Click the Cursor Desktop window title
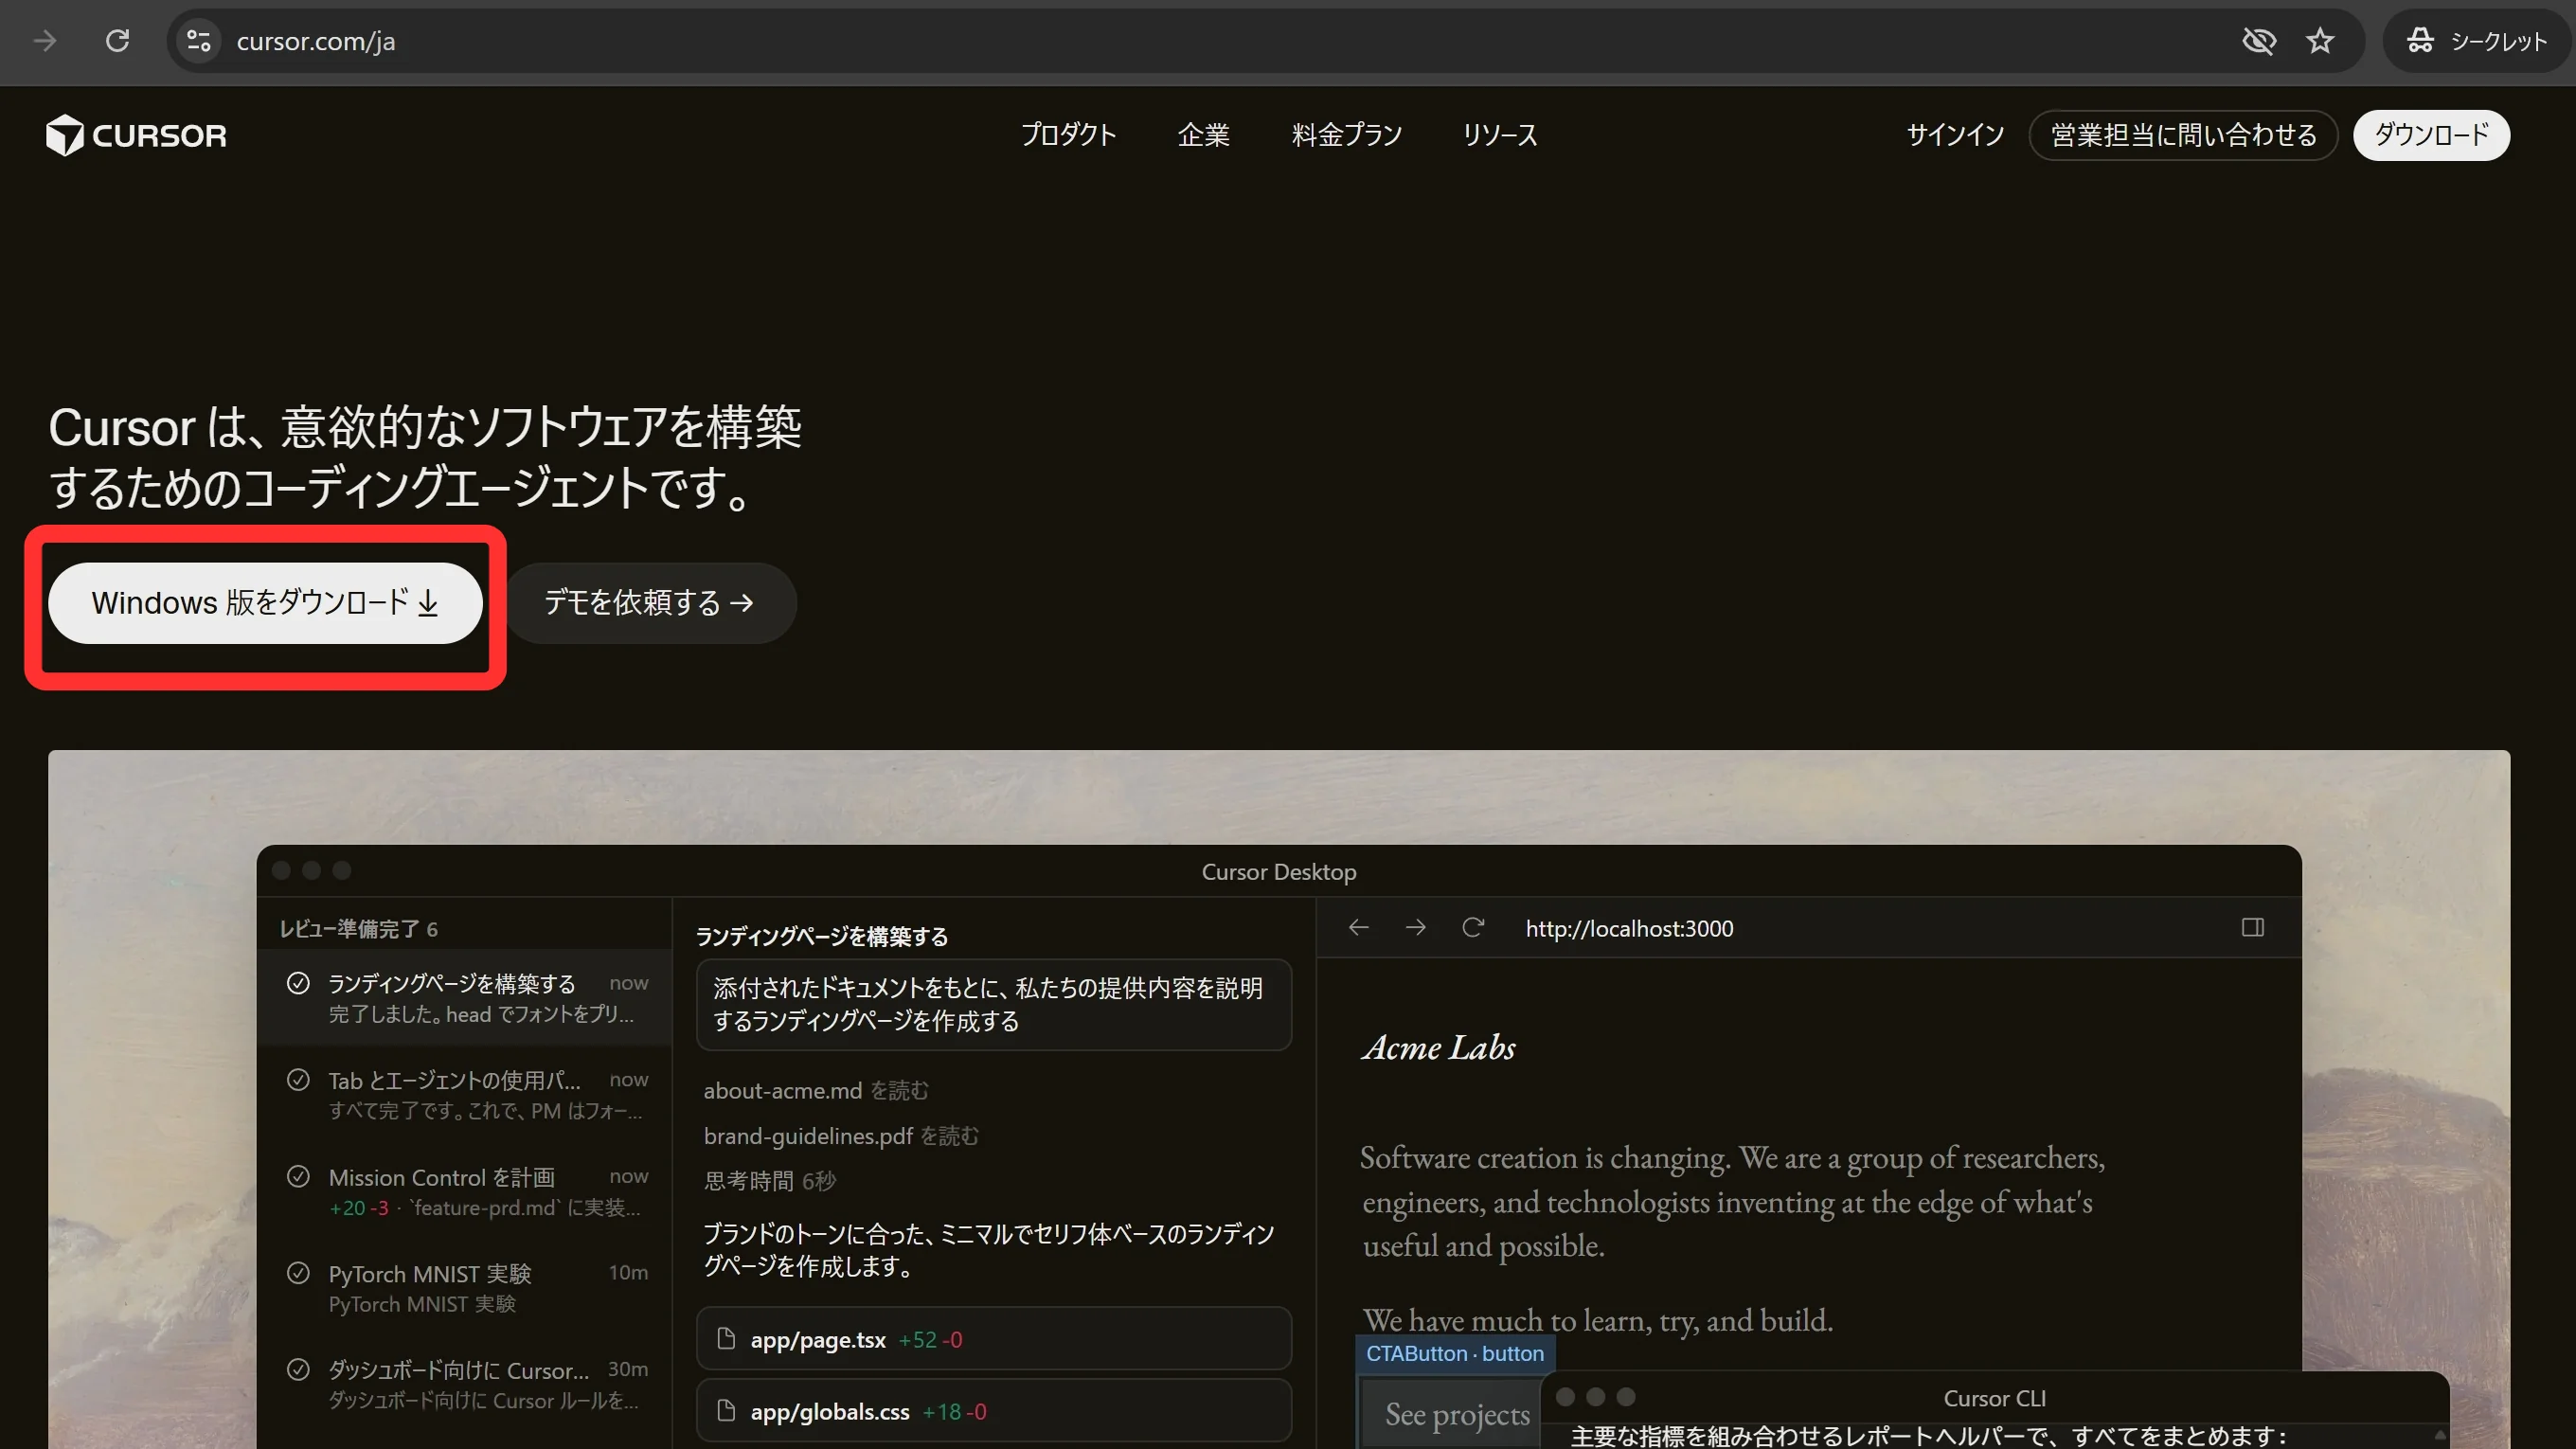 pyautogui.click(x=1279, y=872)
